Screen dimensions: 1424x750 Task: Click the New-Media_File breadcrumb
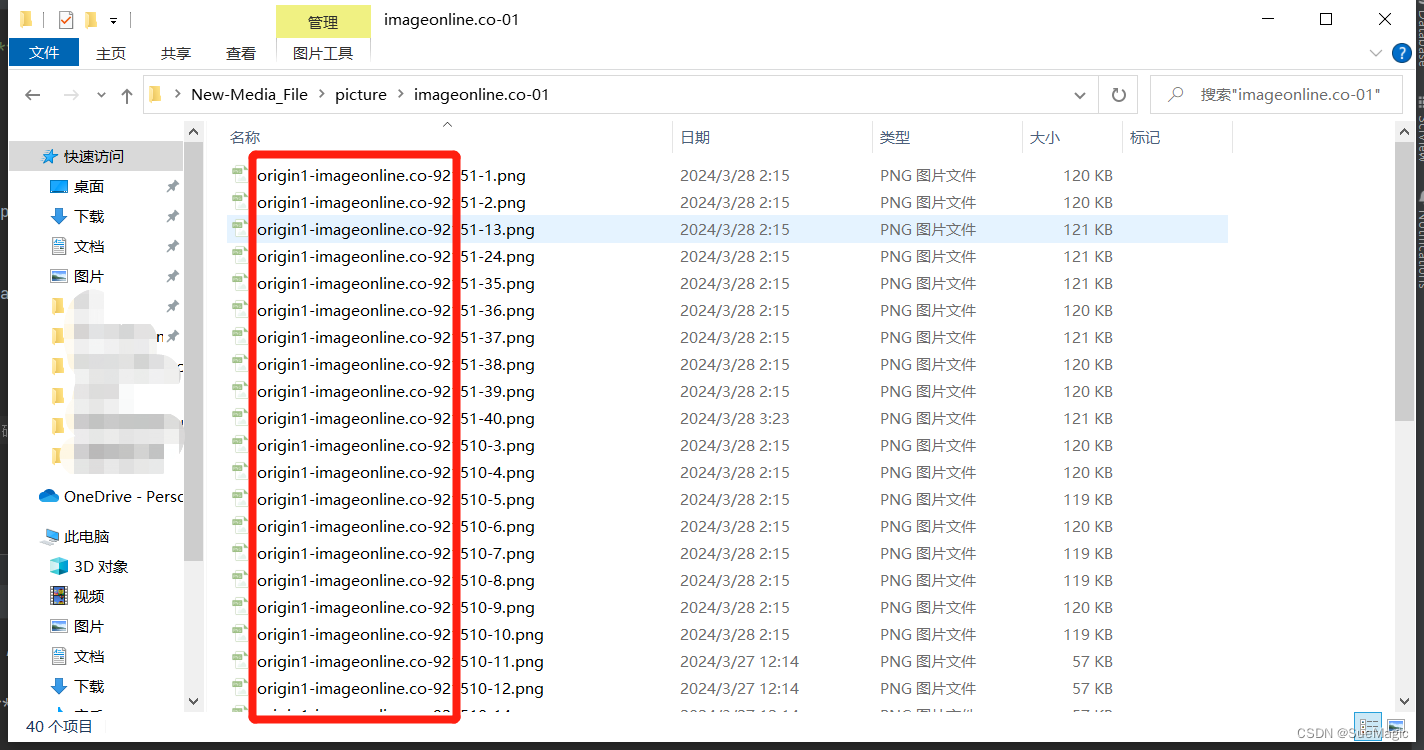coord(250,95)
